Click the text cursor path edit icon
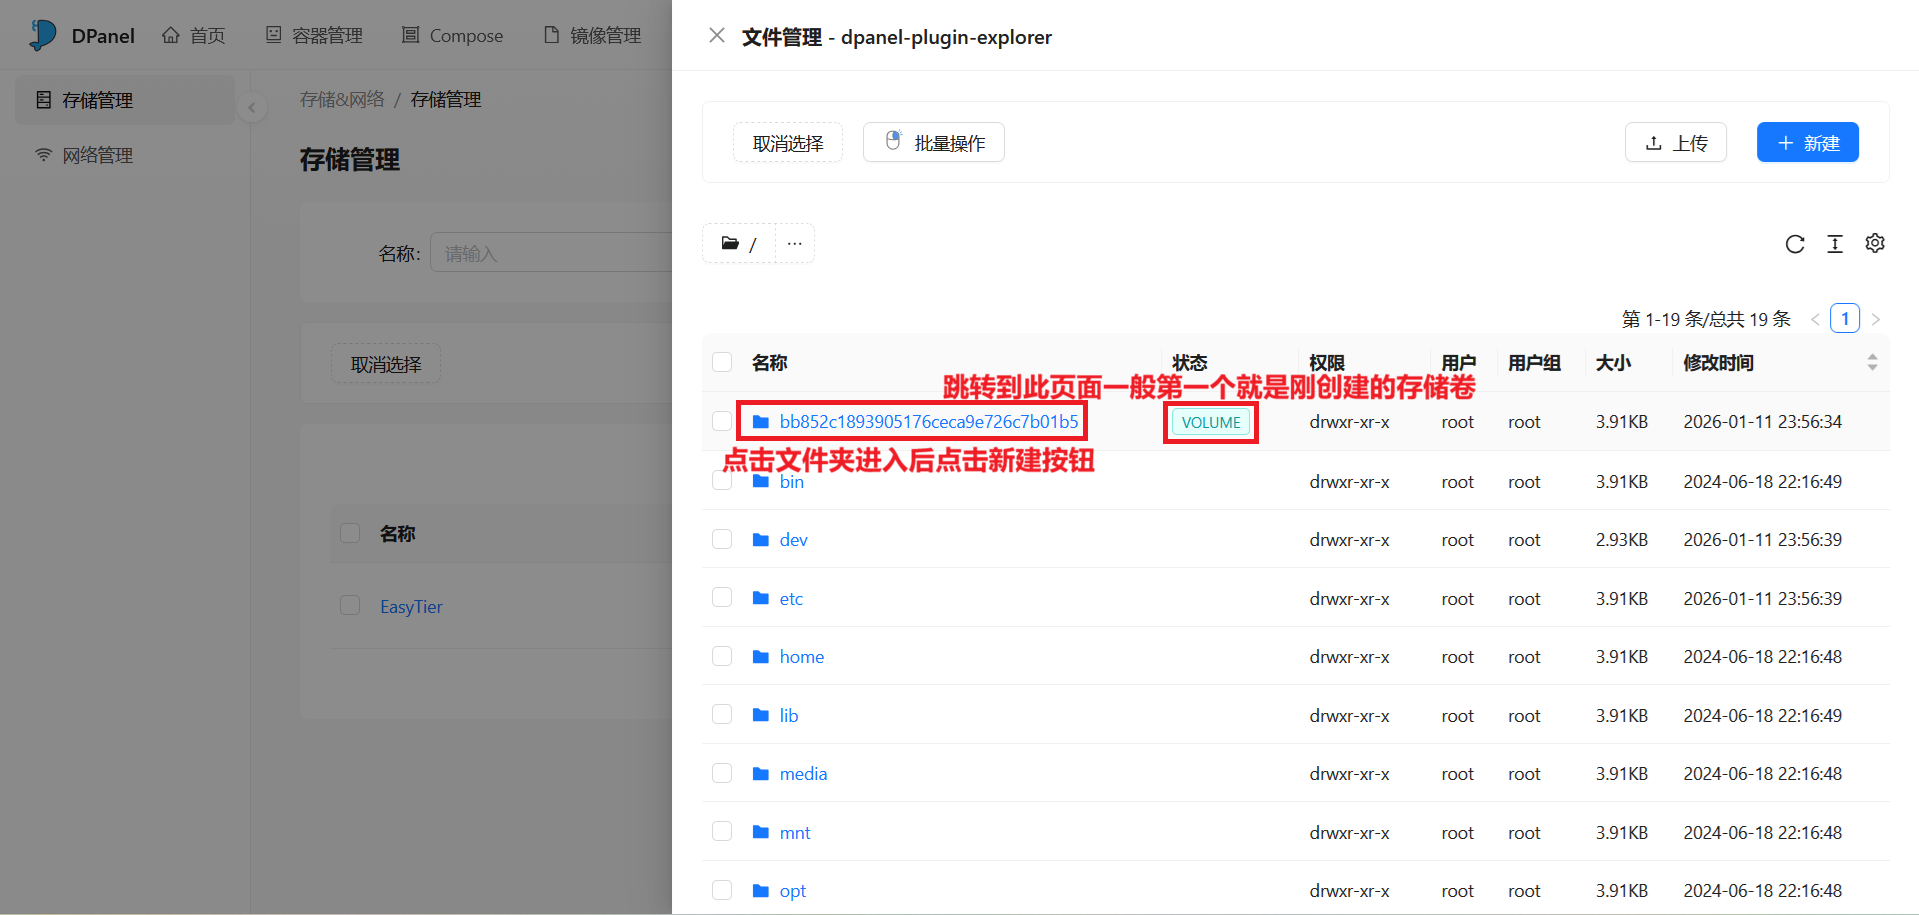This screenshot has height=915, width=1919. click(1835, 244)
